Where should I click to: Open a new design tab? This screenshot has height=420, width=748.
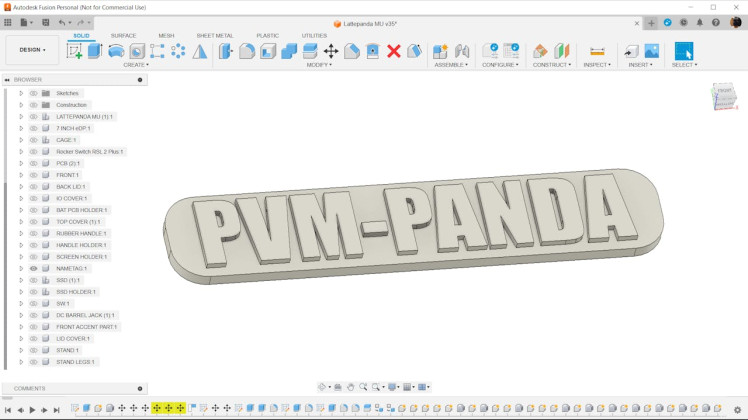[x=651, y=23]
